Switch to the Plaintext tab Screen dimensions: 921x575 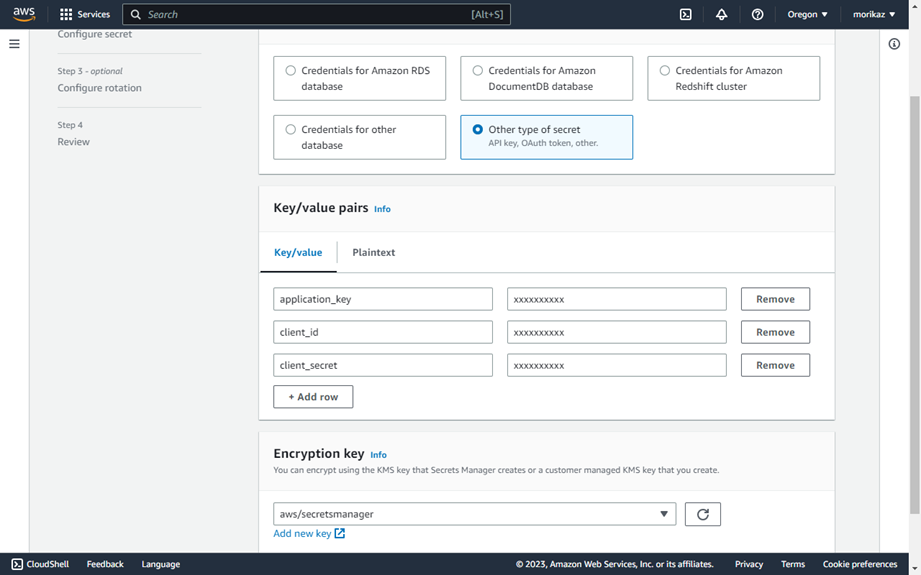pyautogui.click(x=374, y=252)
